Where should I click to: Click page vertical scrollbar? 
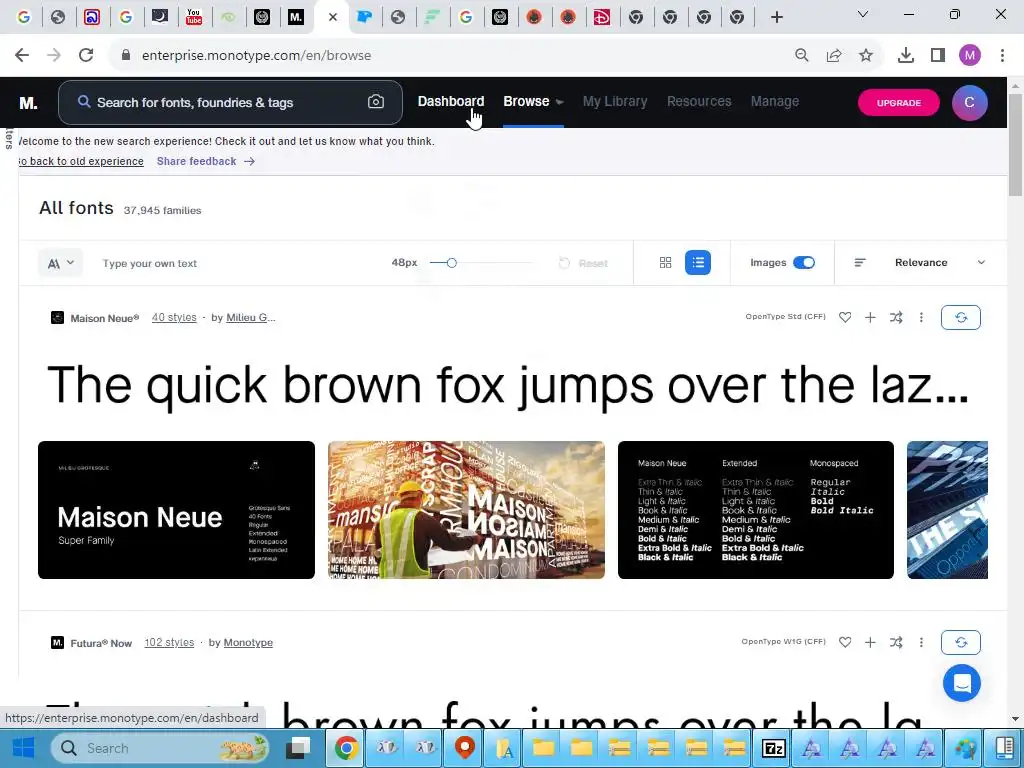(x=1016, y=144)
